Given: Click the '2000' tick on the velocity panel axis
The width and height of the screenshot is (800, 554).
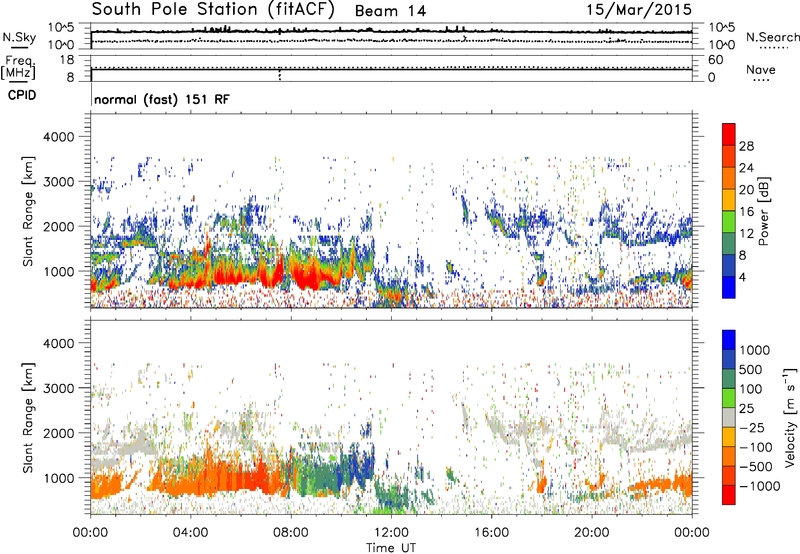Looking at the screenshot, I should click(x=58, y=433).
